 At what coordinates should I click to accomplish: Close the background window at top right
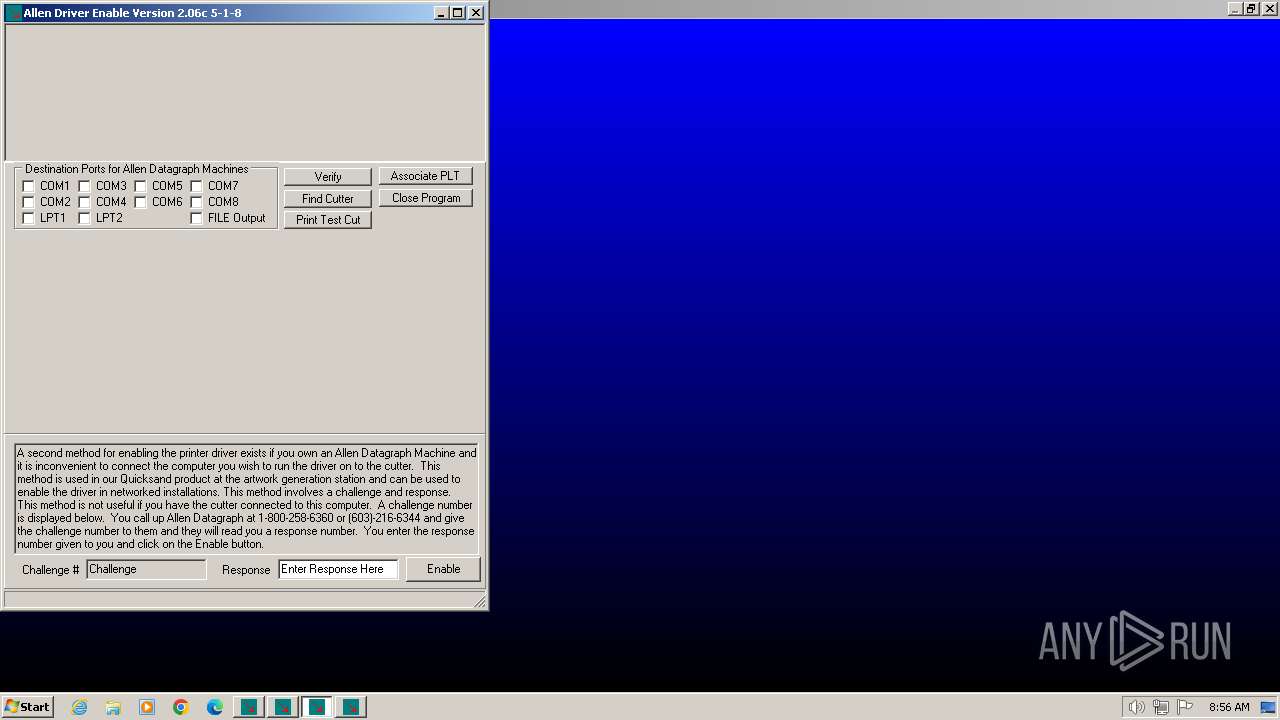[1268, 9]
